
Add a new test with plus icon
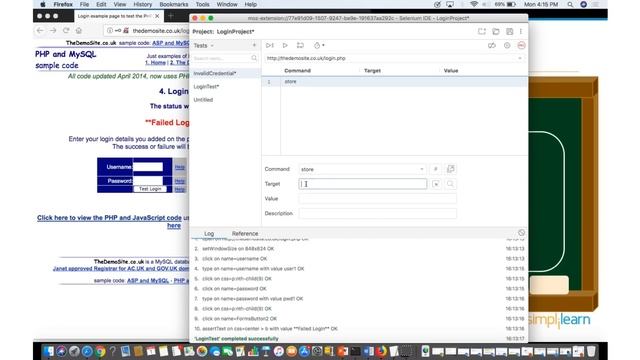click(x=254, y=45)
